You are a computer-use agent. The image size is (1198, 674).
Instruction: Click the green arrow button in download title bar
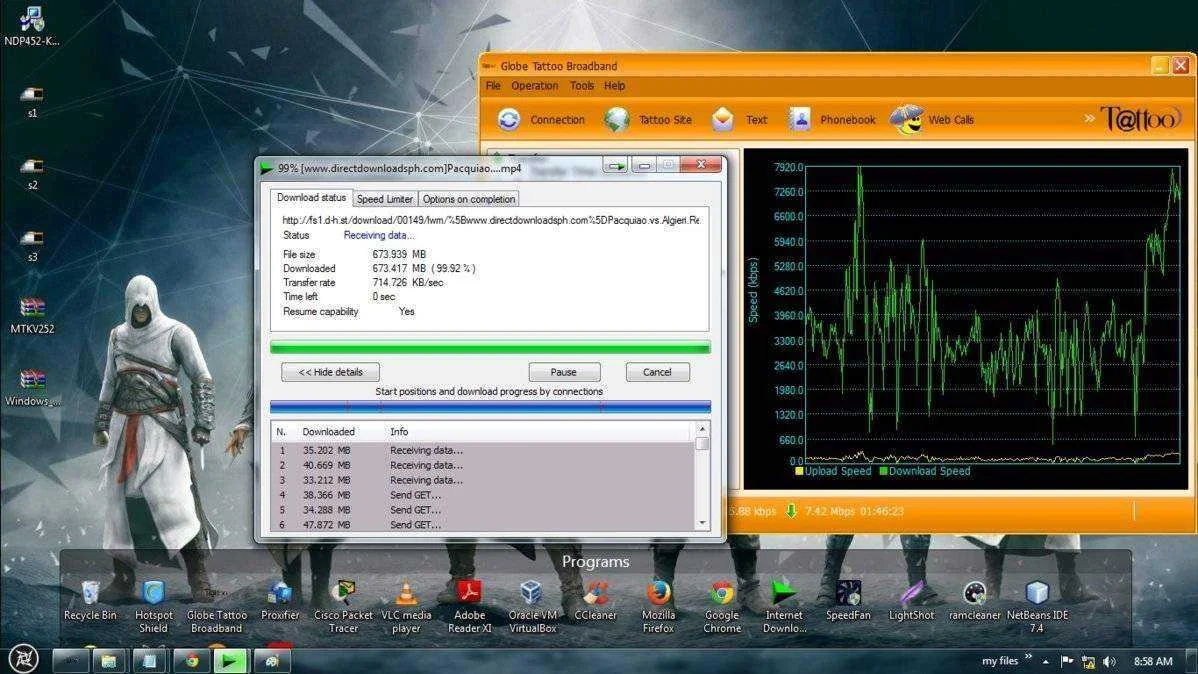(615, 165)
